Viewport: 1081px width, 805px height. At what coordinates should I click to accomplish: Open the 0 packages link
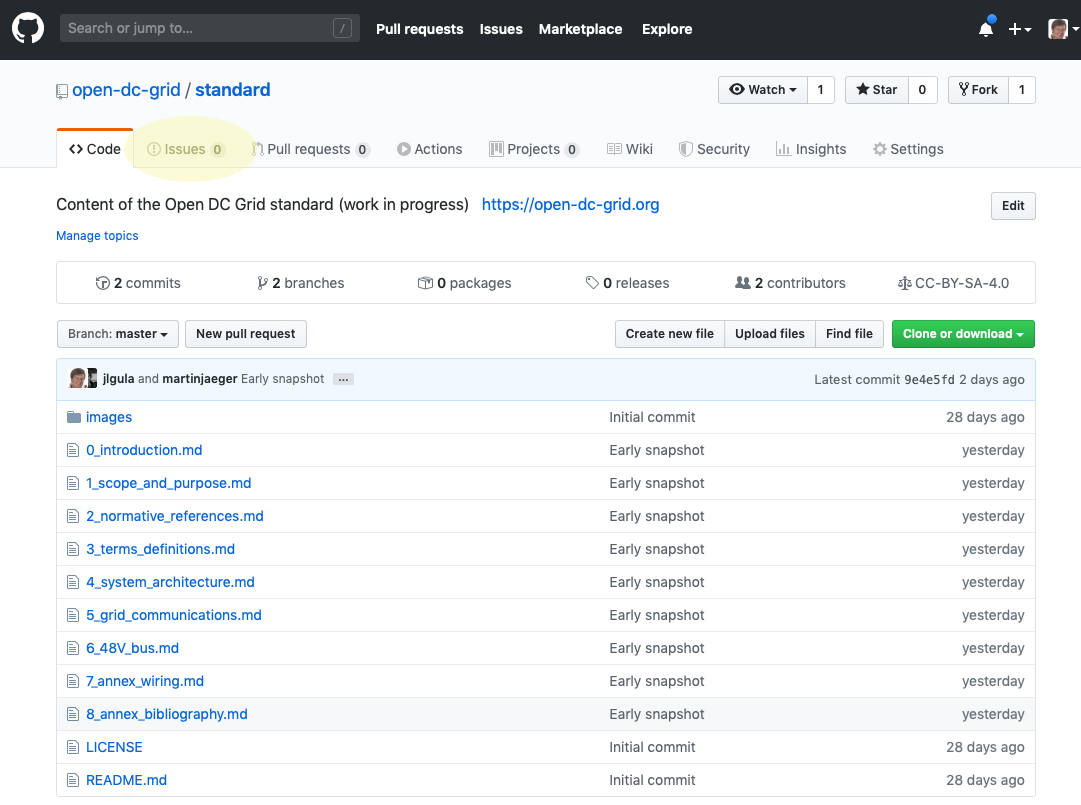tap(465, 283)
